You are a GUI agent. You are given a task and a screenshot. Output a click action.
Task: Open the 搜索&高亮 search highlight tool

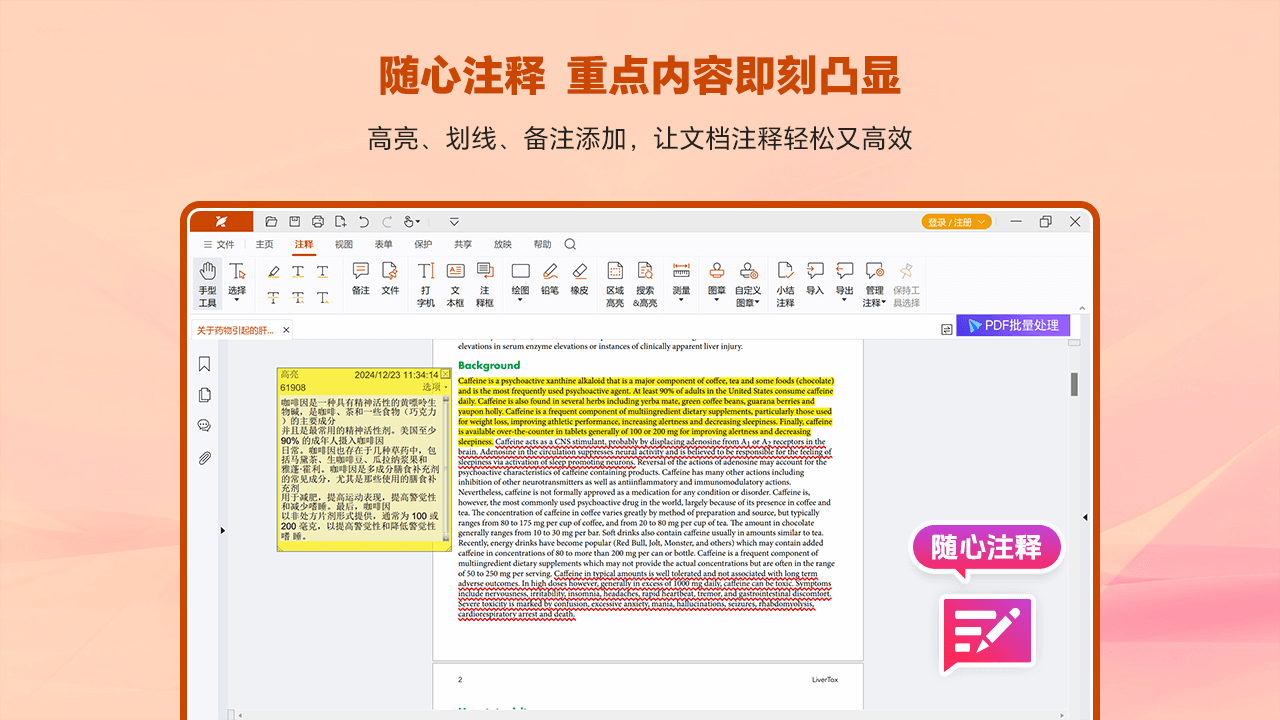(x=645, y=283)
